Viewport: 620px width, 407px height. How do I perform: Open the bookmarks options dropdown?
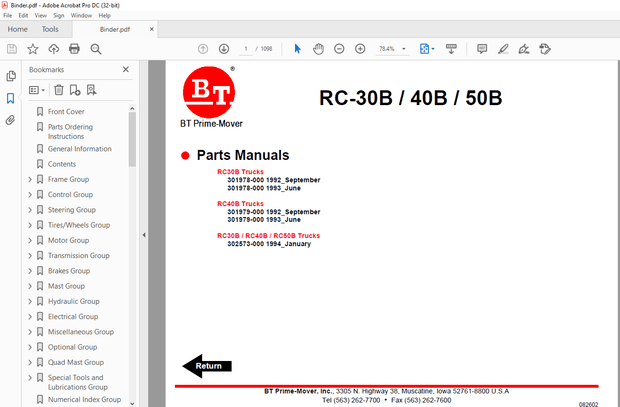tap(37, 90)
